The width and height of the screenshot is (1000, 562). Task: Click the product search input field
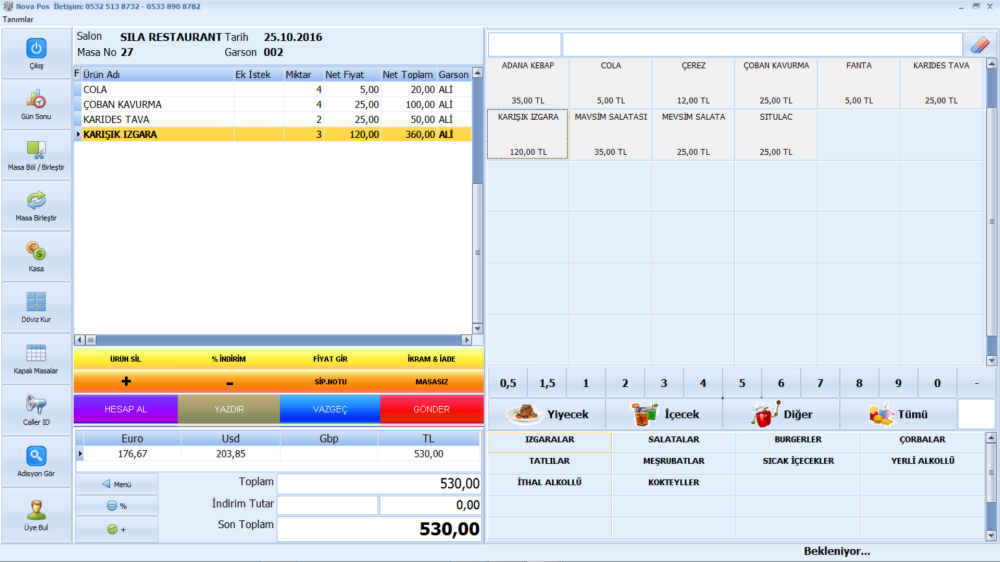point(760,45)
